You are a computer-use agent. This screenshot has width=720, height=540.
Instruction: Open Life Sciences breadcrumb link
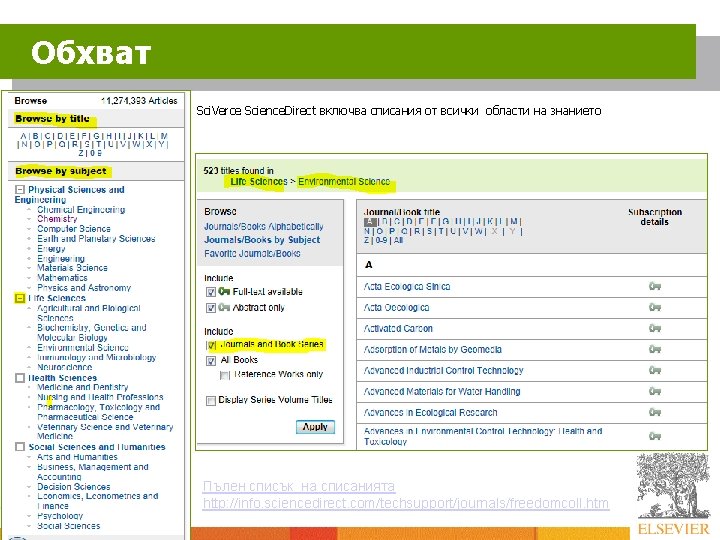pos(259,182)
